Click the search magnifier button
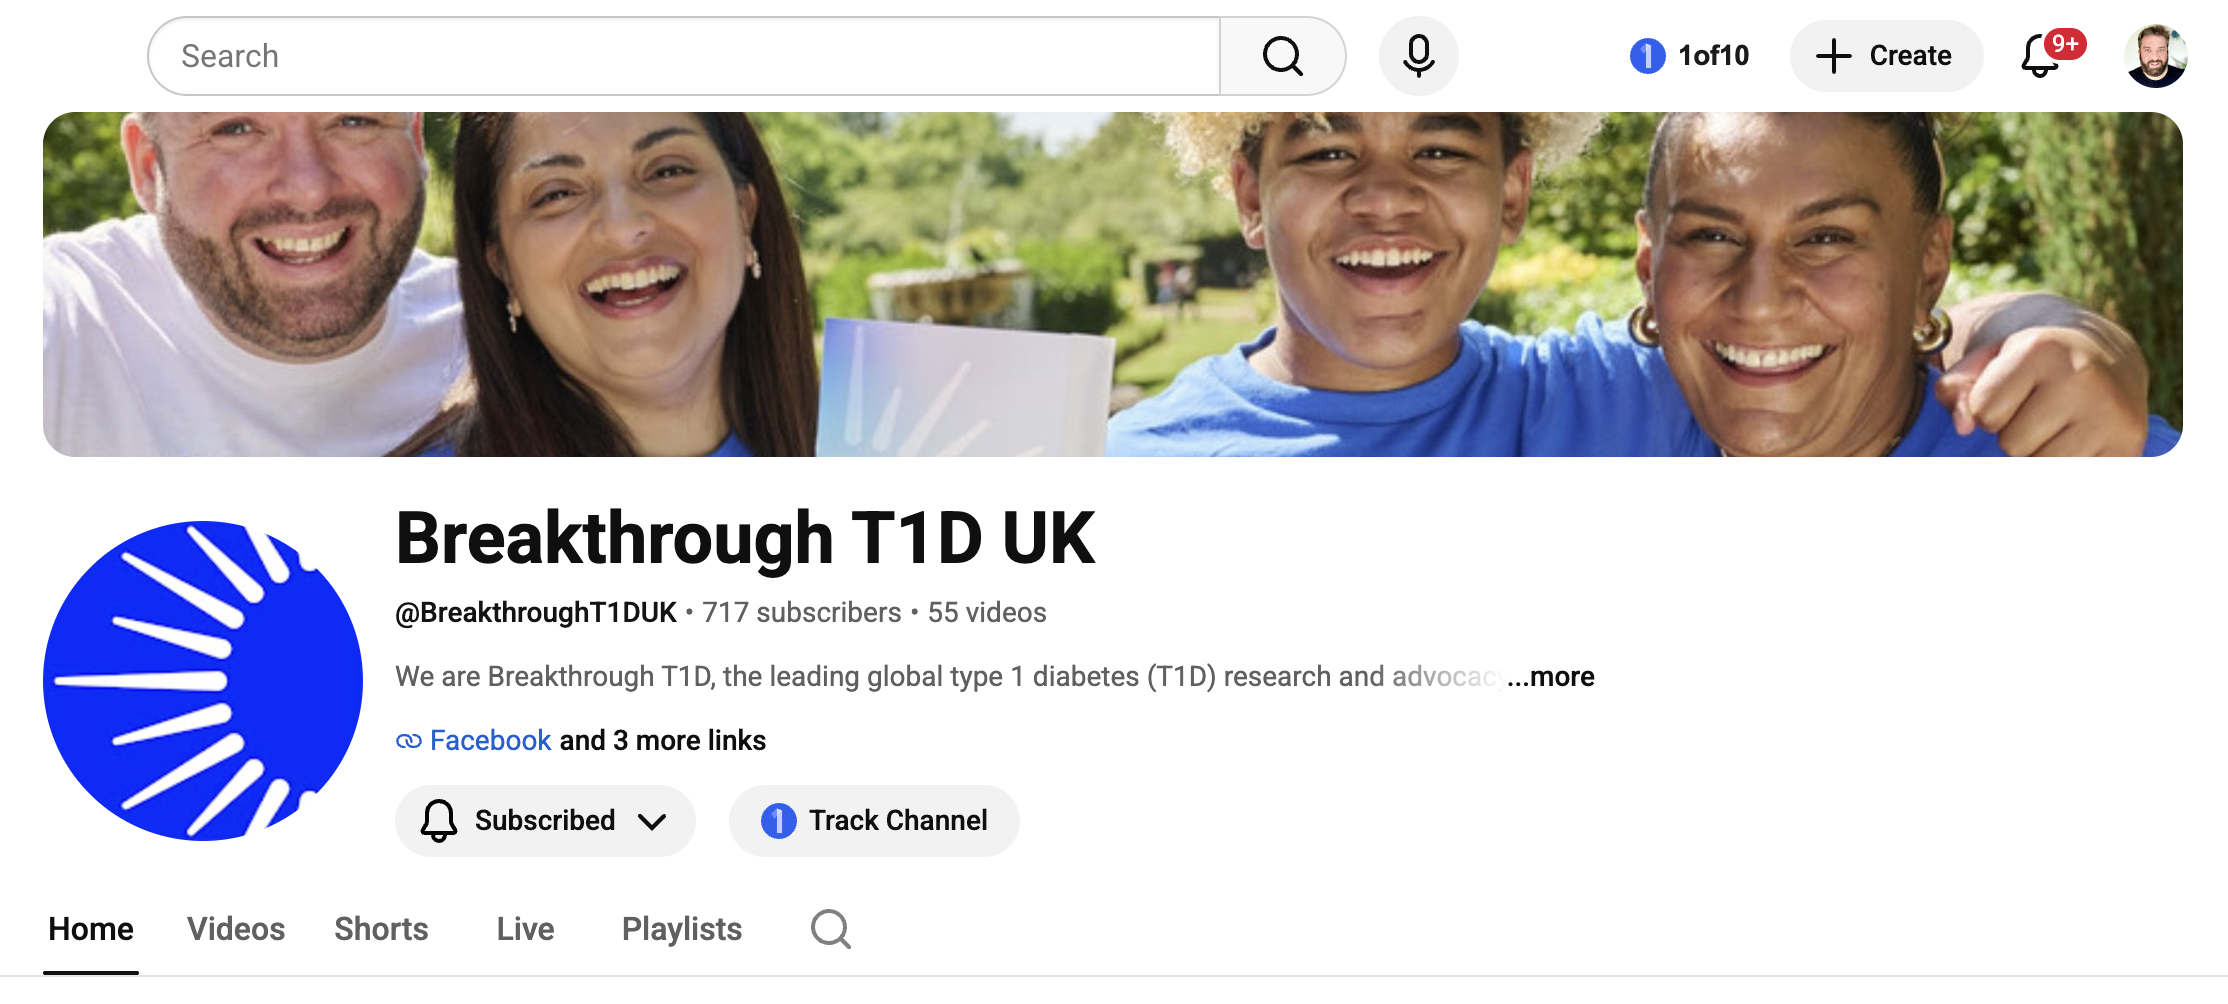The height and width of the screenshot is (1004, 2228). click(x=1282, y=56)
